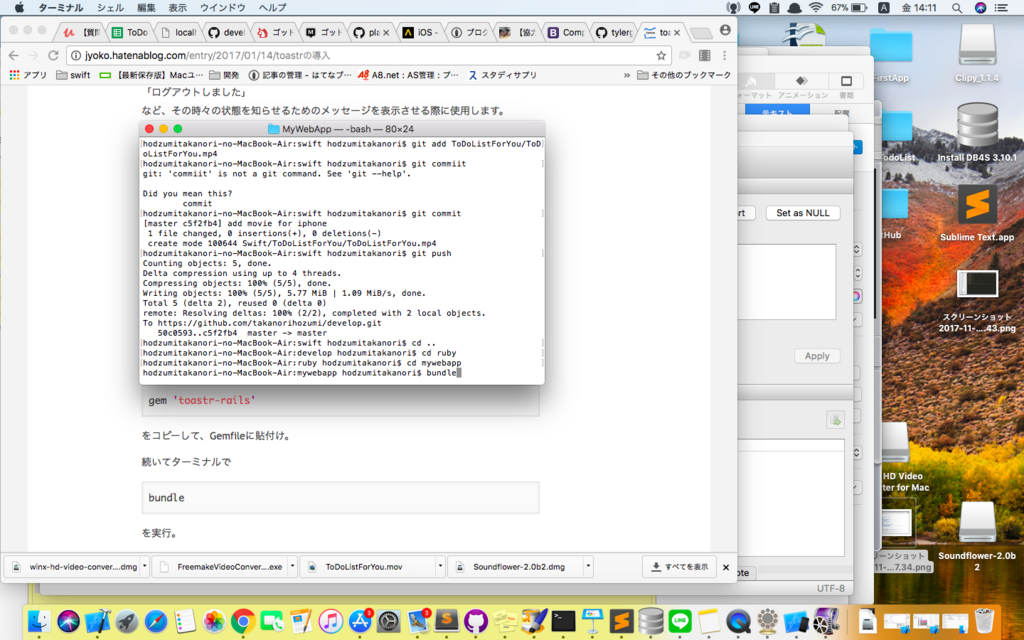The image size is (1024, 640).
Task: Open Install DB4S 3.10.1 disk
Action: (x=977, y=133)
